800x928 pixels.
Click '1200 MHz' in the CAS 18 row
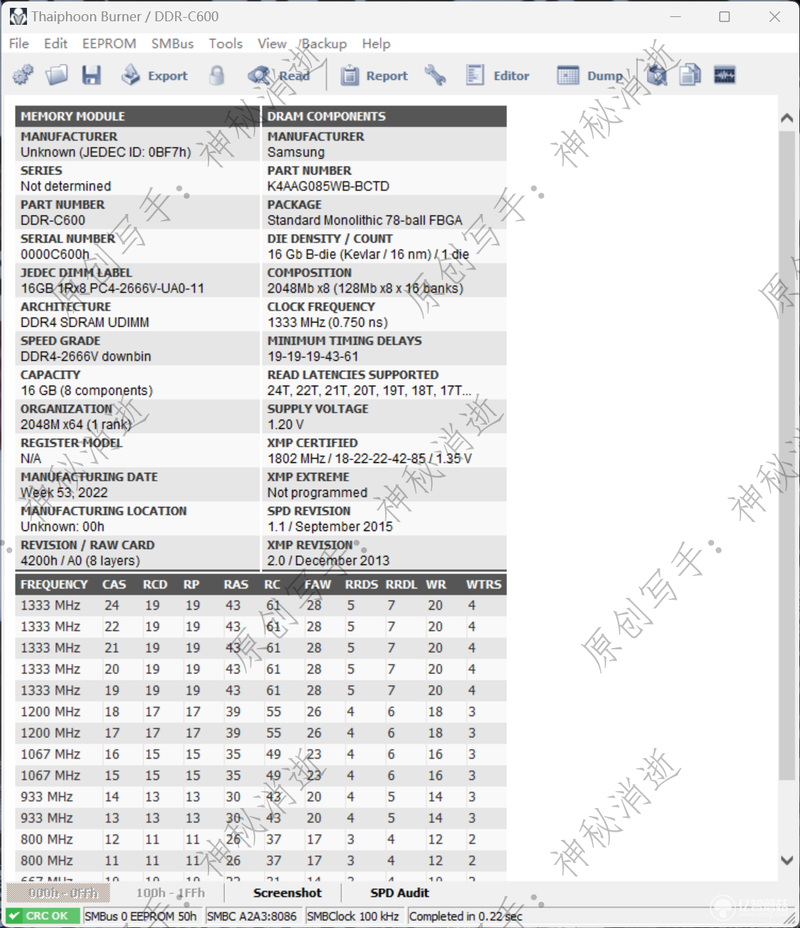click(50, 712)
